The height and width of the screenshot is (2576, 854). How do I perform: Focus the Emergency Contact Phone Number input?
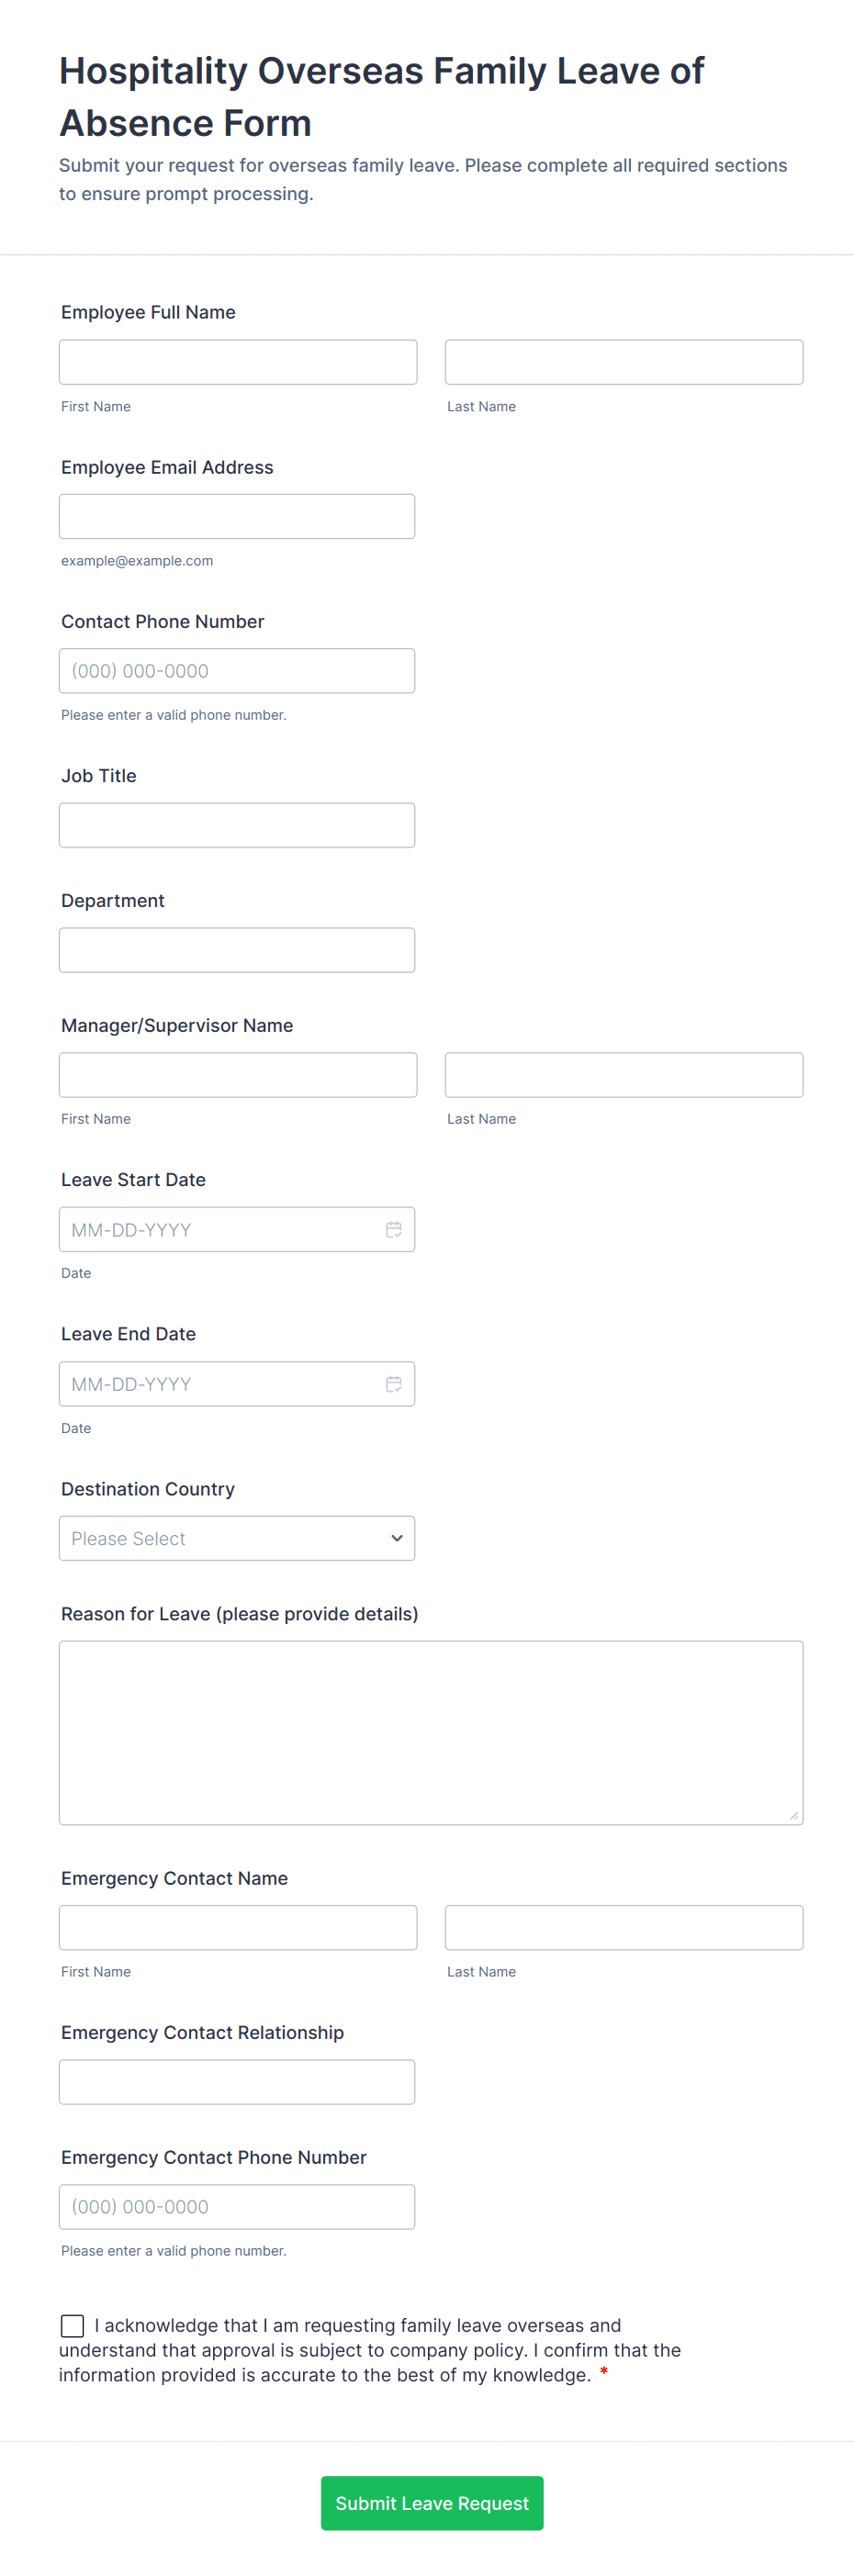pos(237,2206)
